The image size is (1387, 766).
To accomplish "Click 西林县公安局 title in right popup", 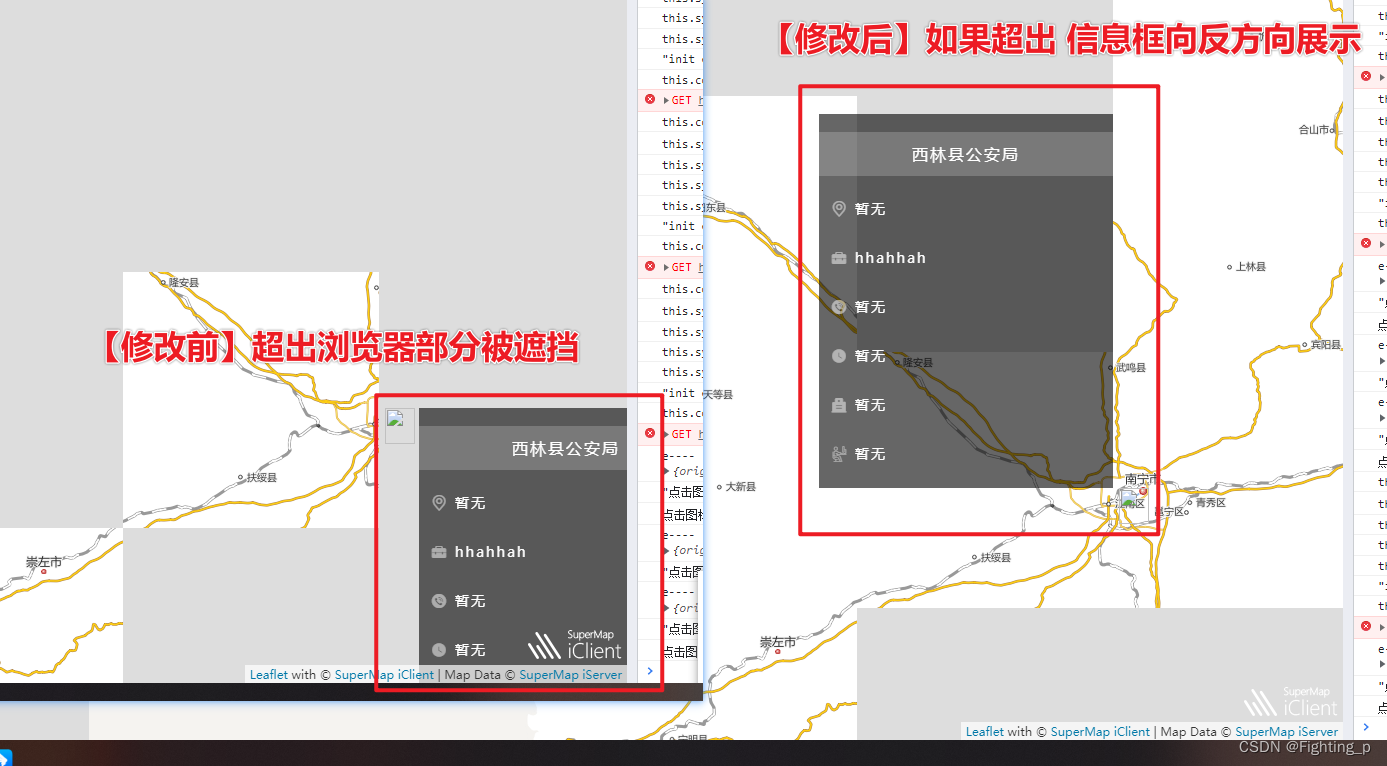I will pos(965,155).
